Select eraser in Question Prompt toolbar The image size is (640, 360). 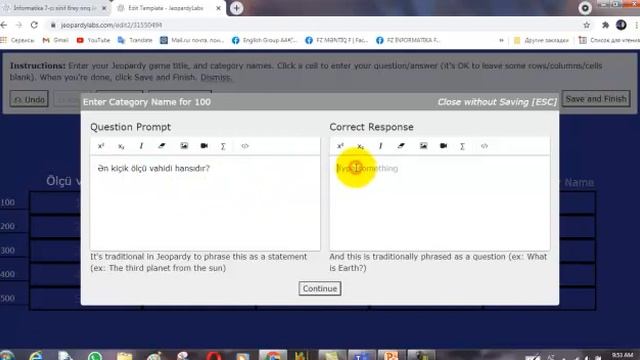point(162,146)
